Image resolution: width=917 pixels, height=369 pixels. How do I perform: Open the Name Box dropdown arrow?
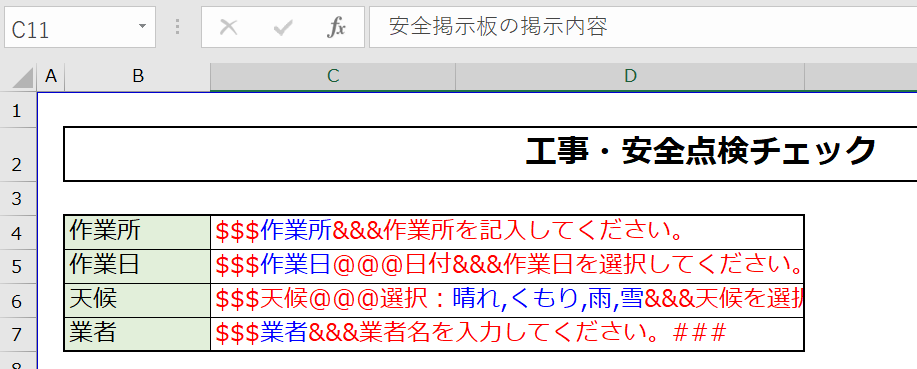click(142, 27)
